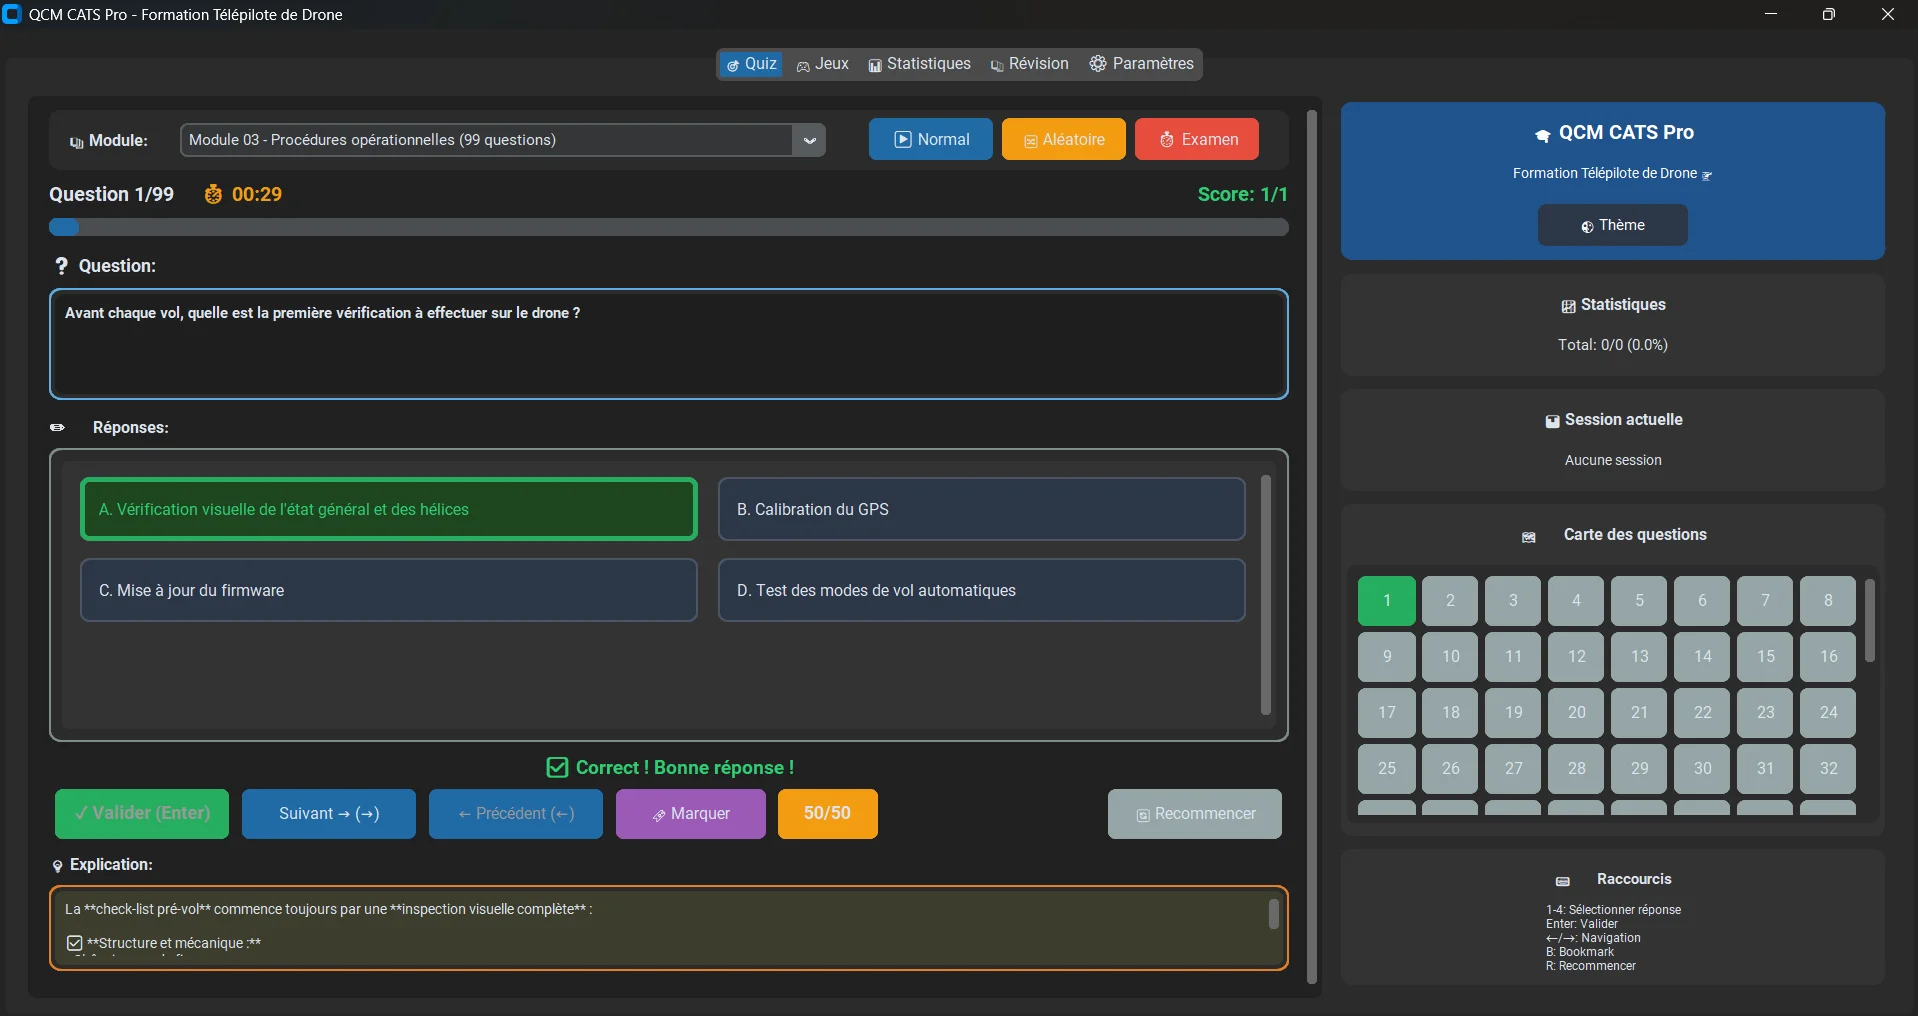
Task: Open the Révision tab
Action: click(x=1029, y=64)
